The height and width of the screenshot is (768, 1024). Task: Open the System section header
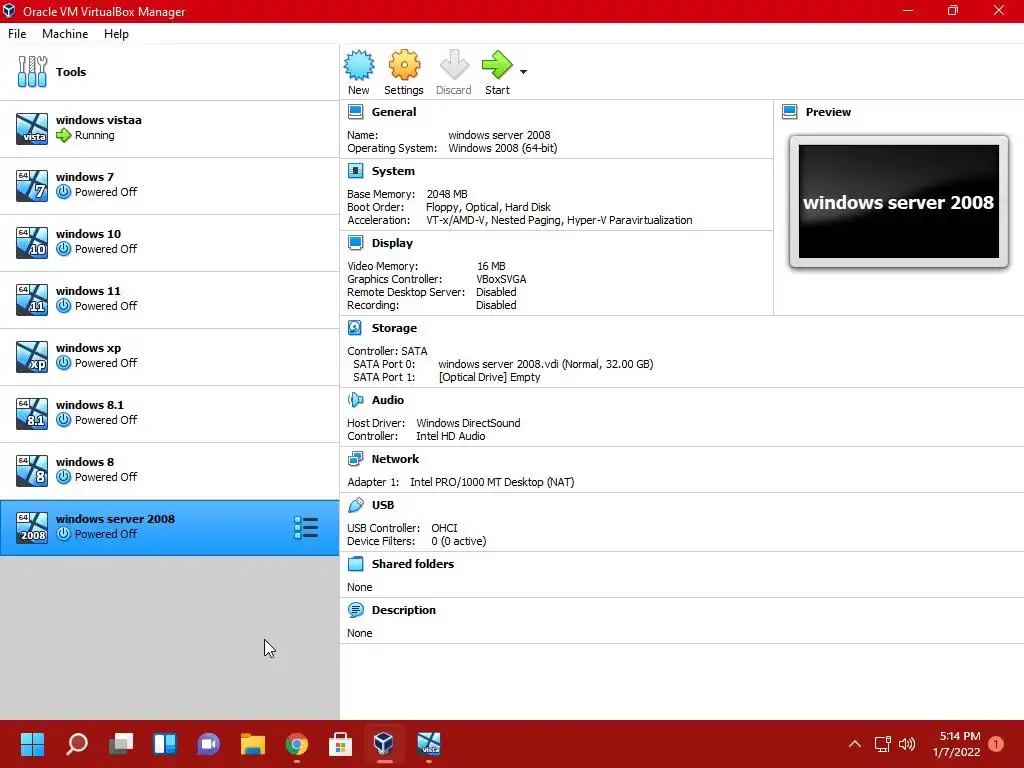click(x=393, y=171)
